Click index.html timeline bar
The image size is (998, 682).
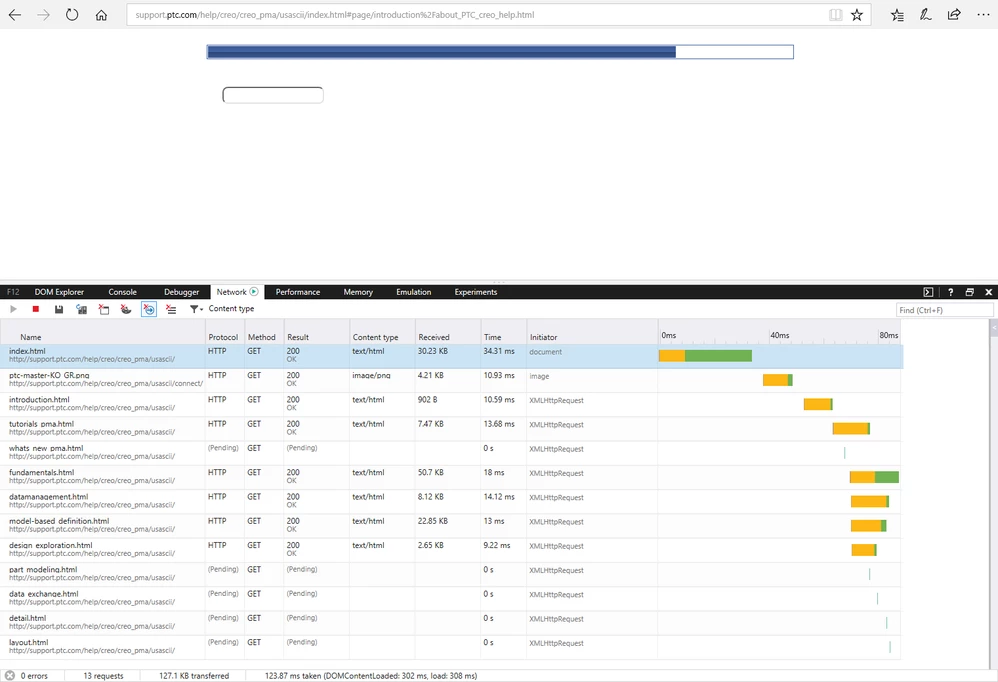point(705,356)
